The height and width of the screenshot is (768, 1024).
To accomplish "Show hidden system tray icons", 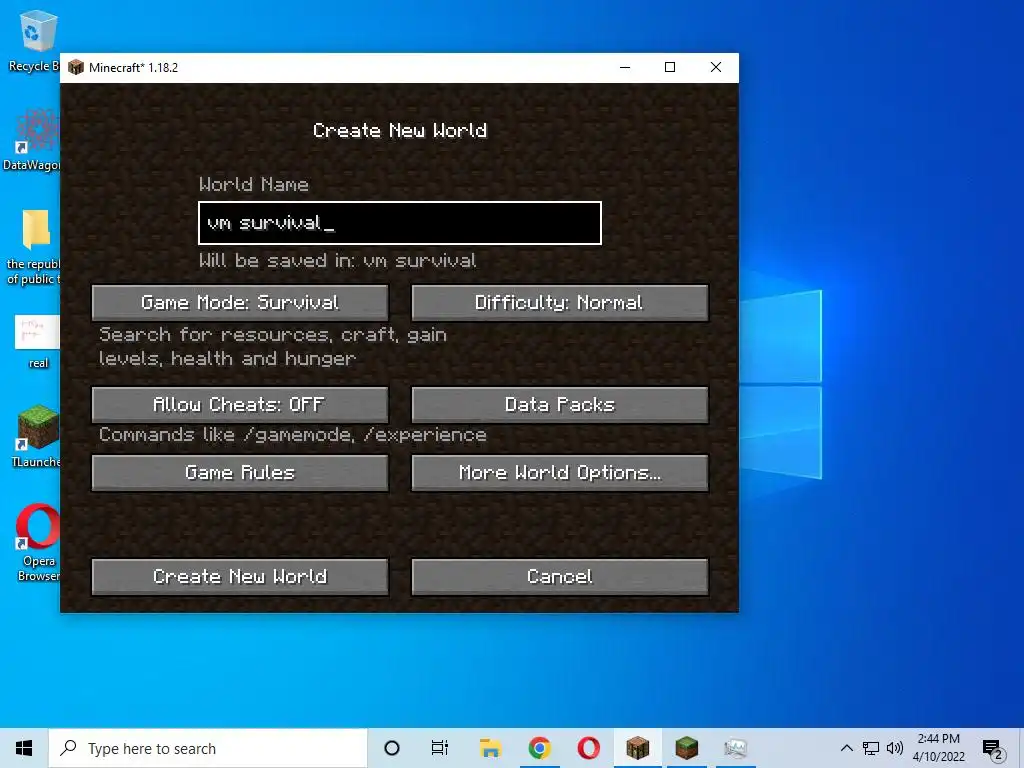I will pyautogui.click(x=846, y=748).
